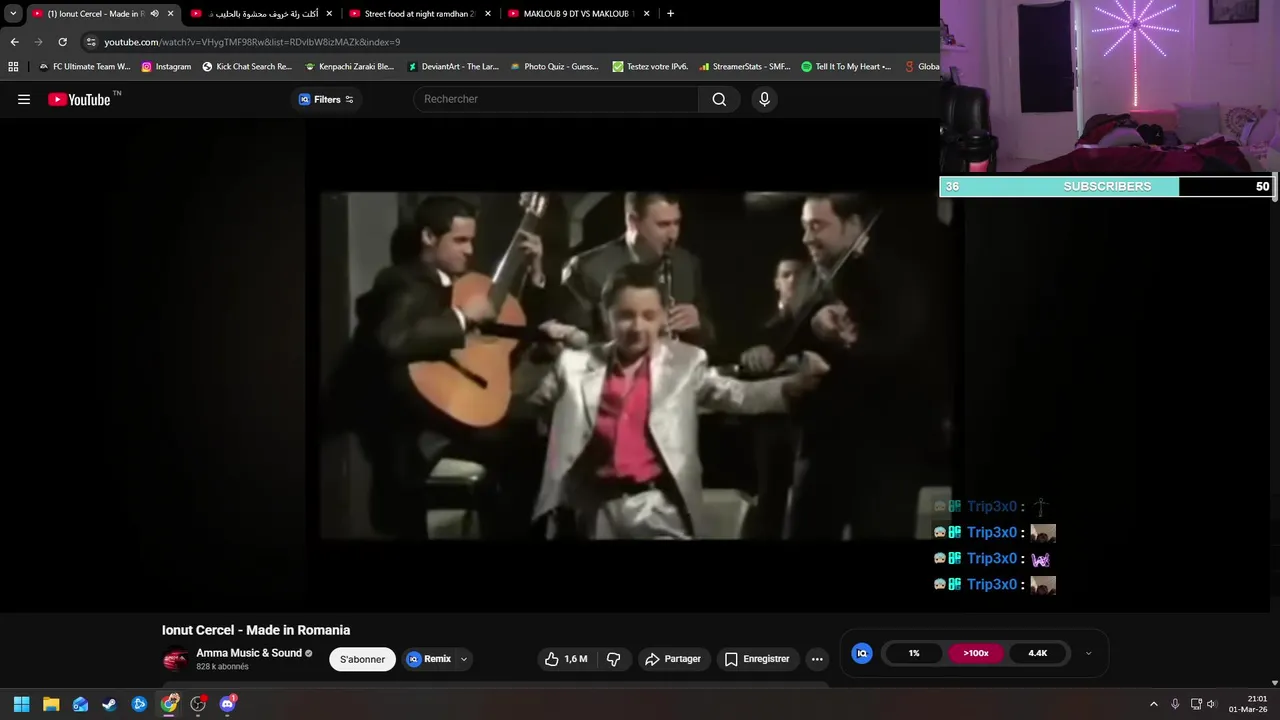Go back with the browser back arrow
This screenshot has height=720, width=1280.
click(14, 42)
